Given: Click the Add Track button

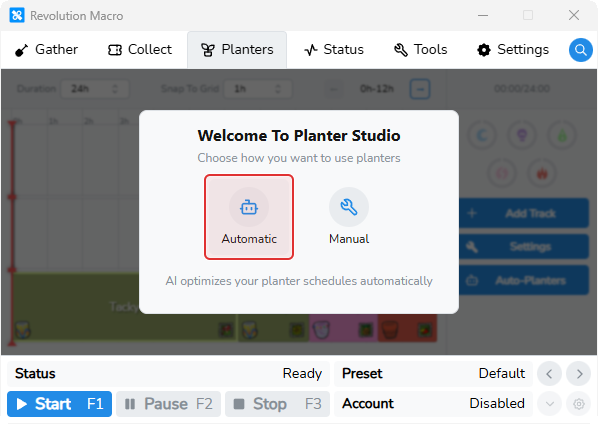Looking at the screenshot, I should tap(524, 213).
